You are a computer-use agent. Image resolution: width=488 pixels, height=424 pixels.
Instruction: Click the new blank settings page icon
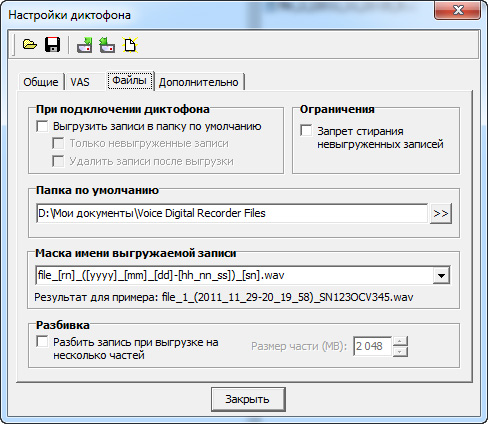(130, 45)
